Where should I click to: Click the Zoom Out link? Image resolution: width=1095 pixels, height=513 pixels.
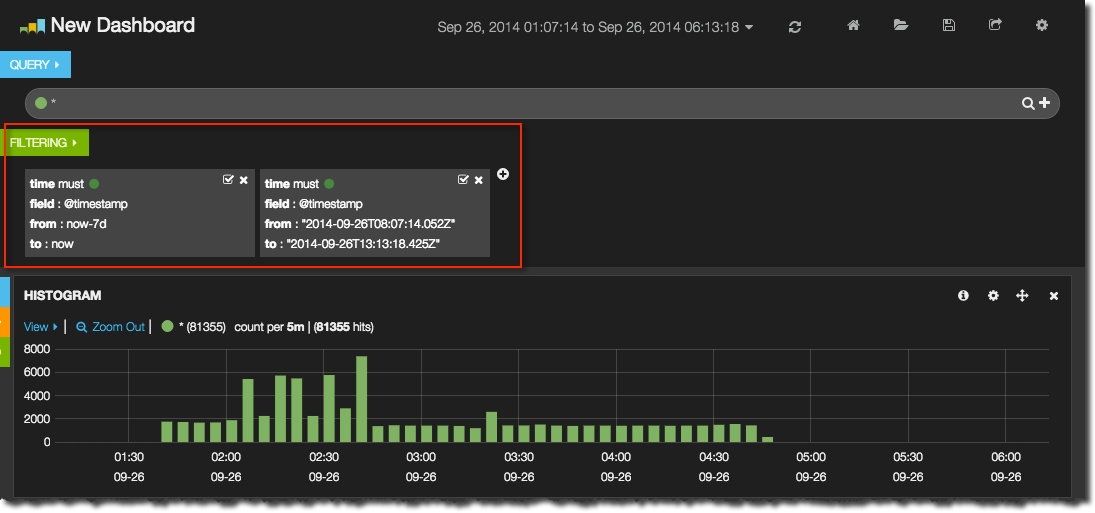point(111,327)
